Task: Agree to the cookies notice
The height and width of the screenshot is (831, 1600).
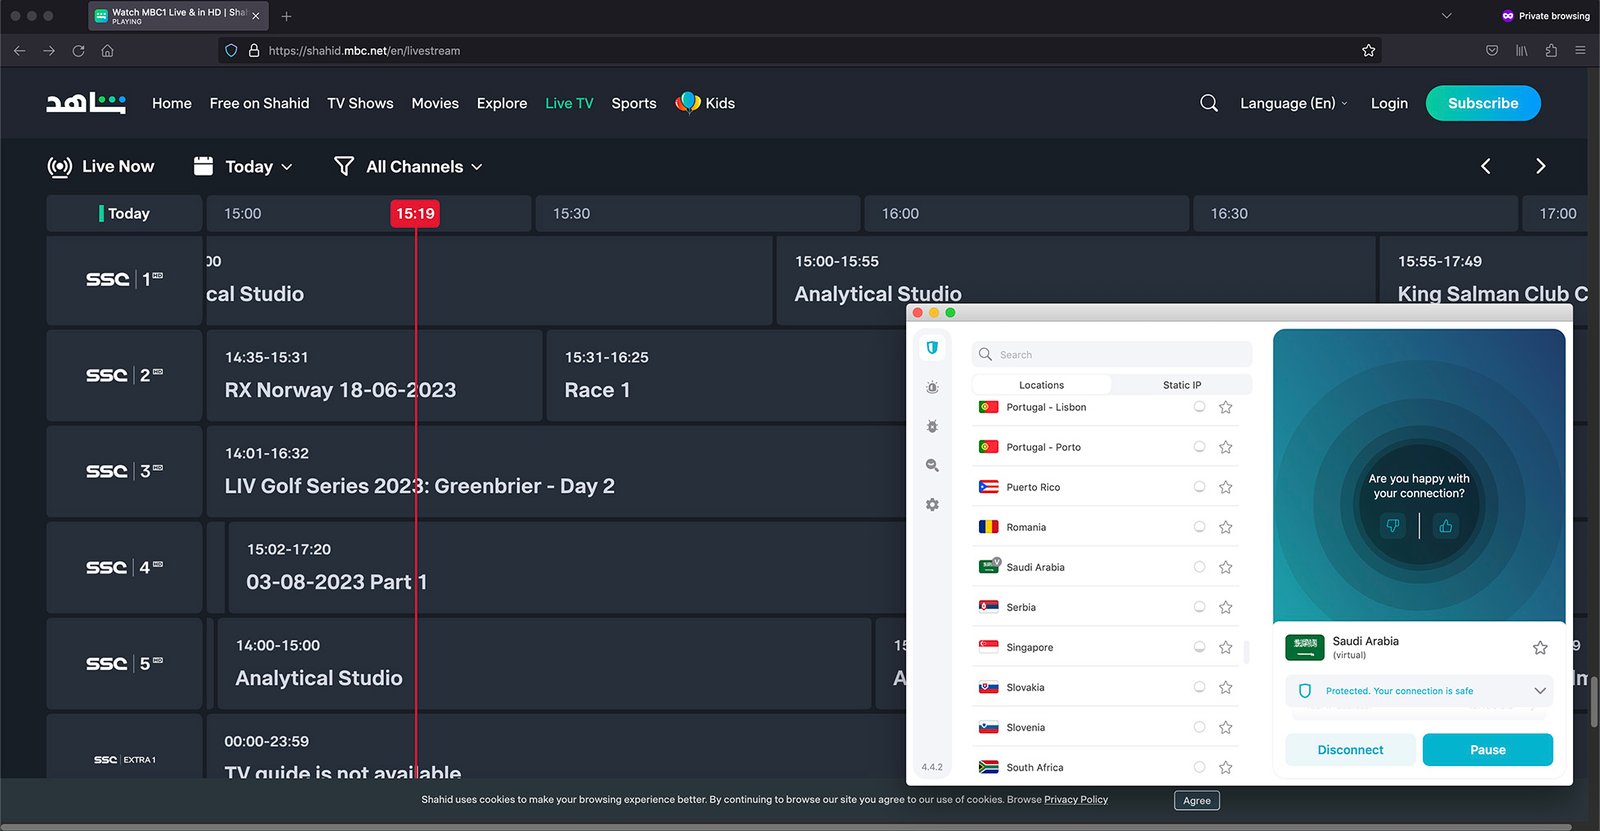Action: pos(1197,800)
